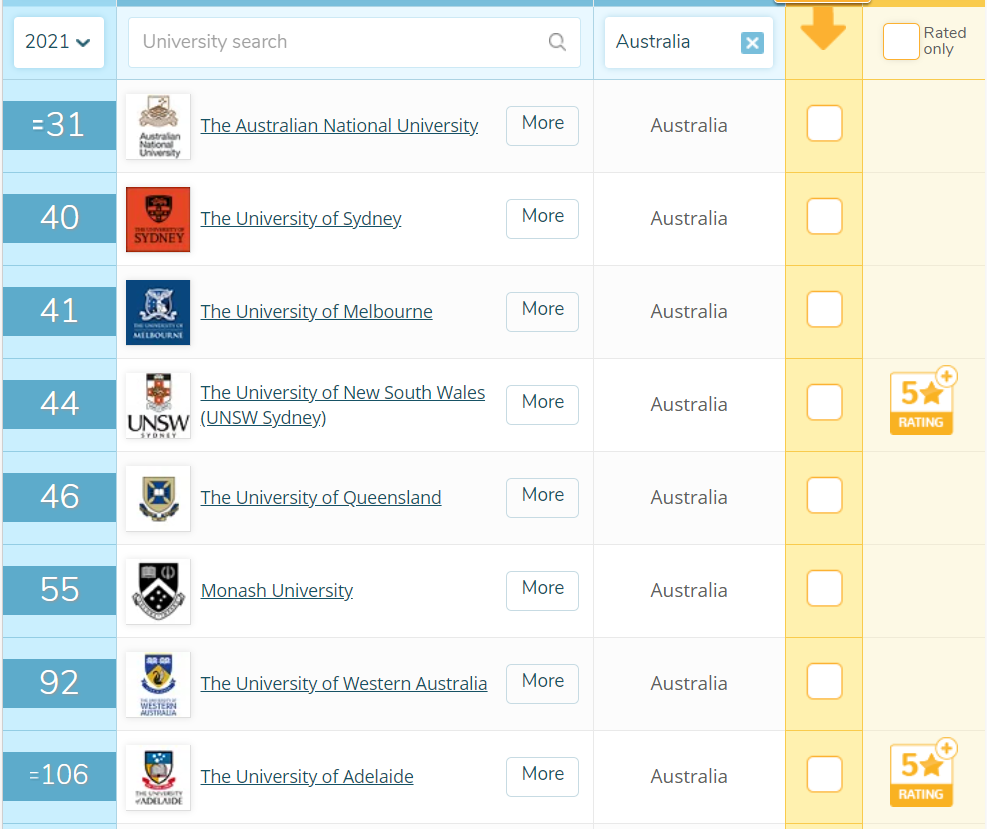Open The University of Melbourne link
Screen dimensions: 987x829
pyautogui.click(x=316, y=312)
